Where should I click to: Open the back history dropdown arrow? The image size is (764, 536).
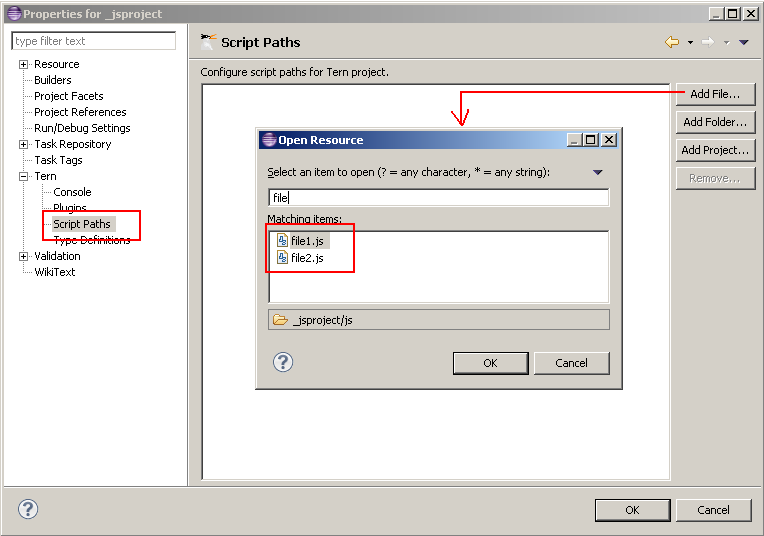[690, 43]
